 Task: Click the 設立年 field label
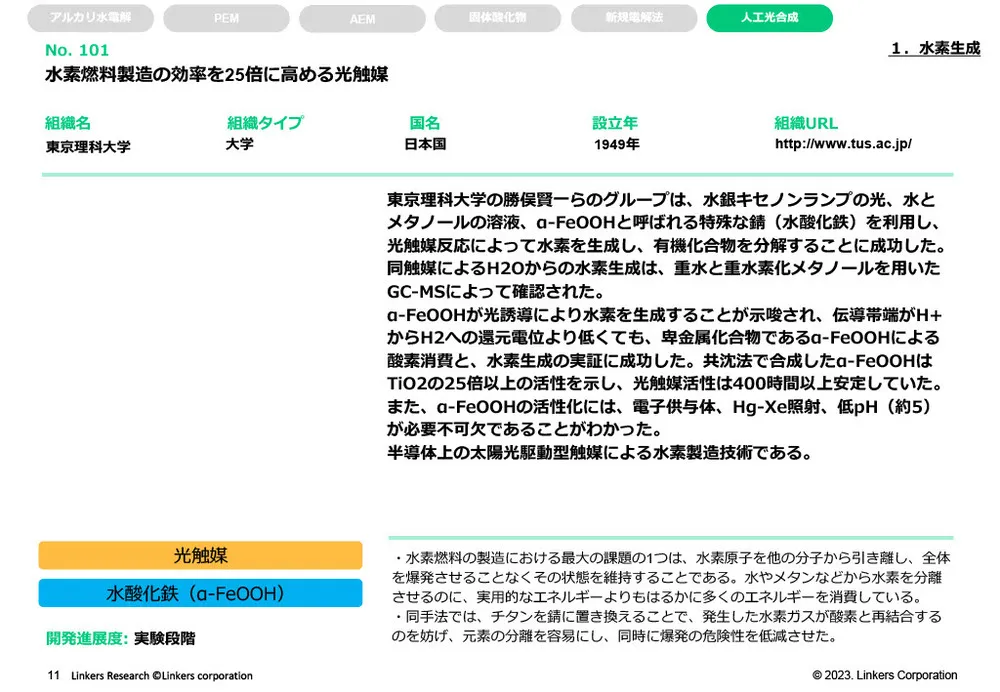coord(615,122)
